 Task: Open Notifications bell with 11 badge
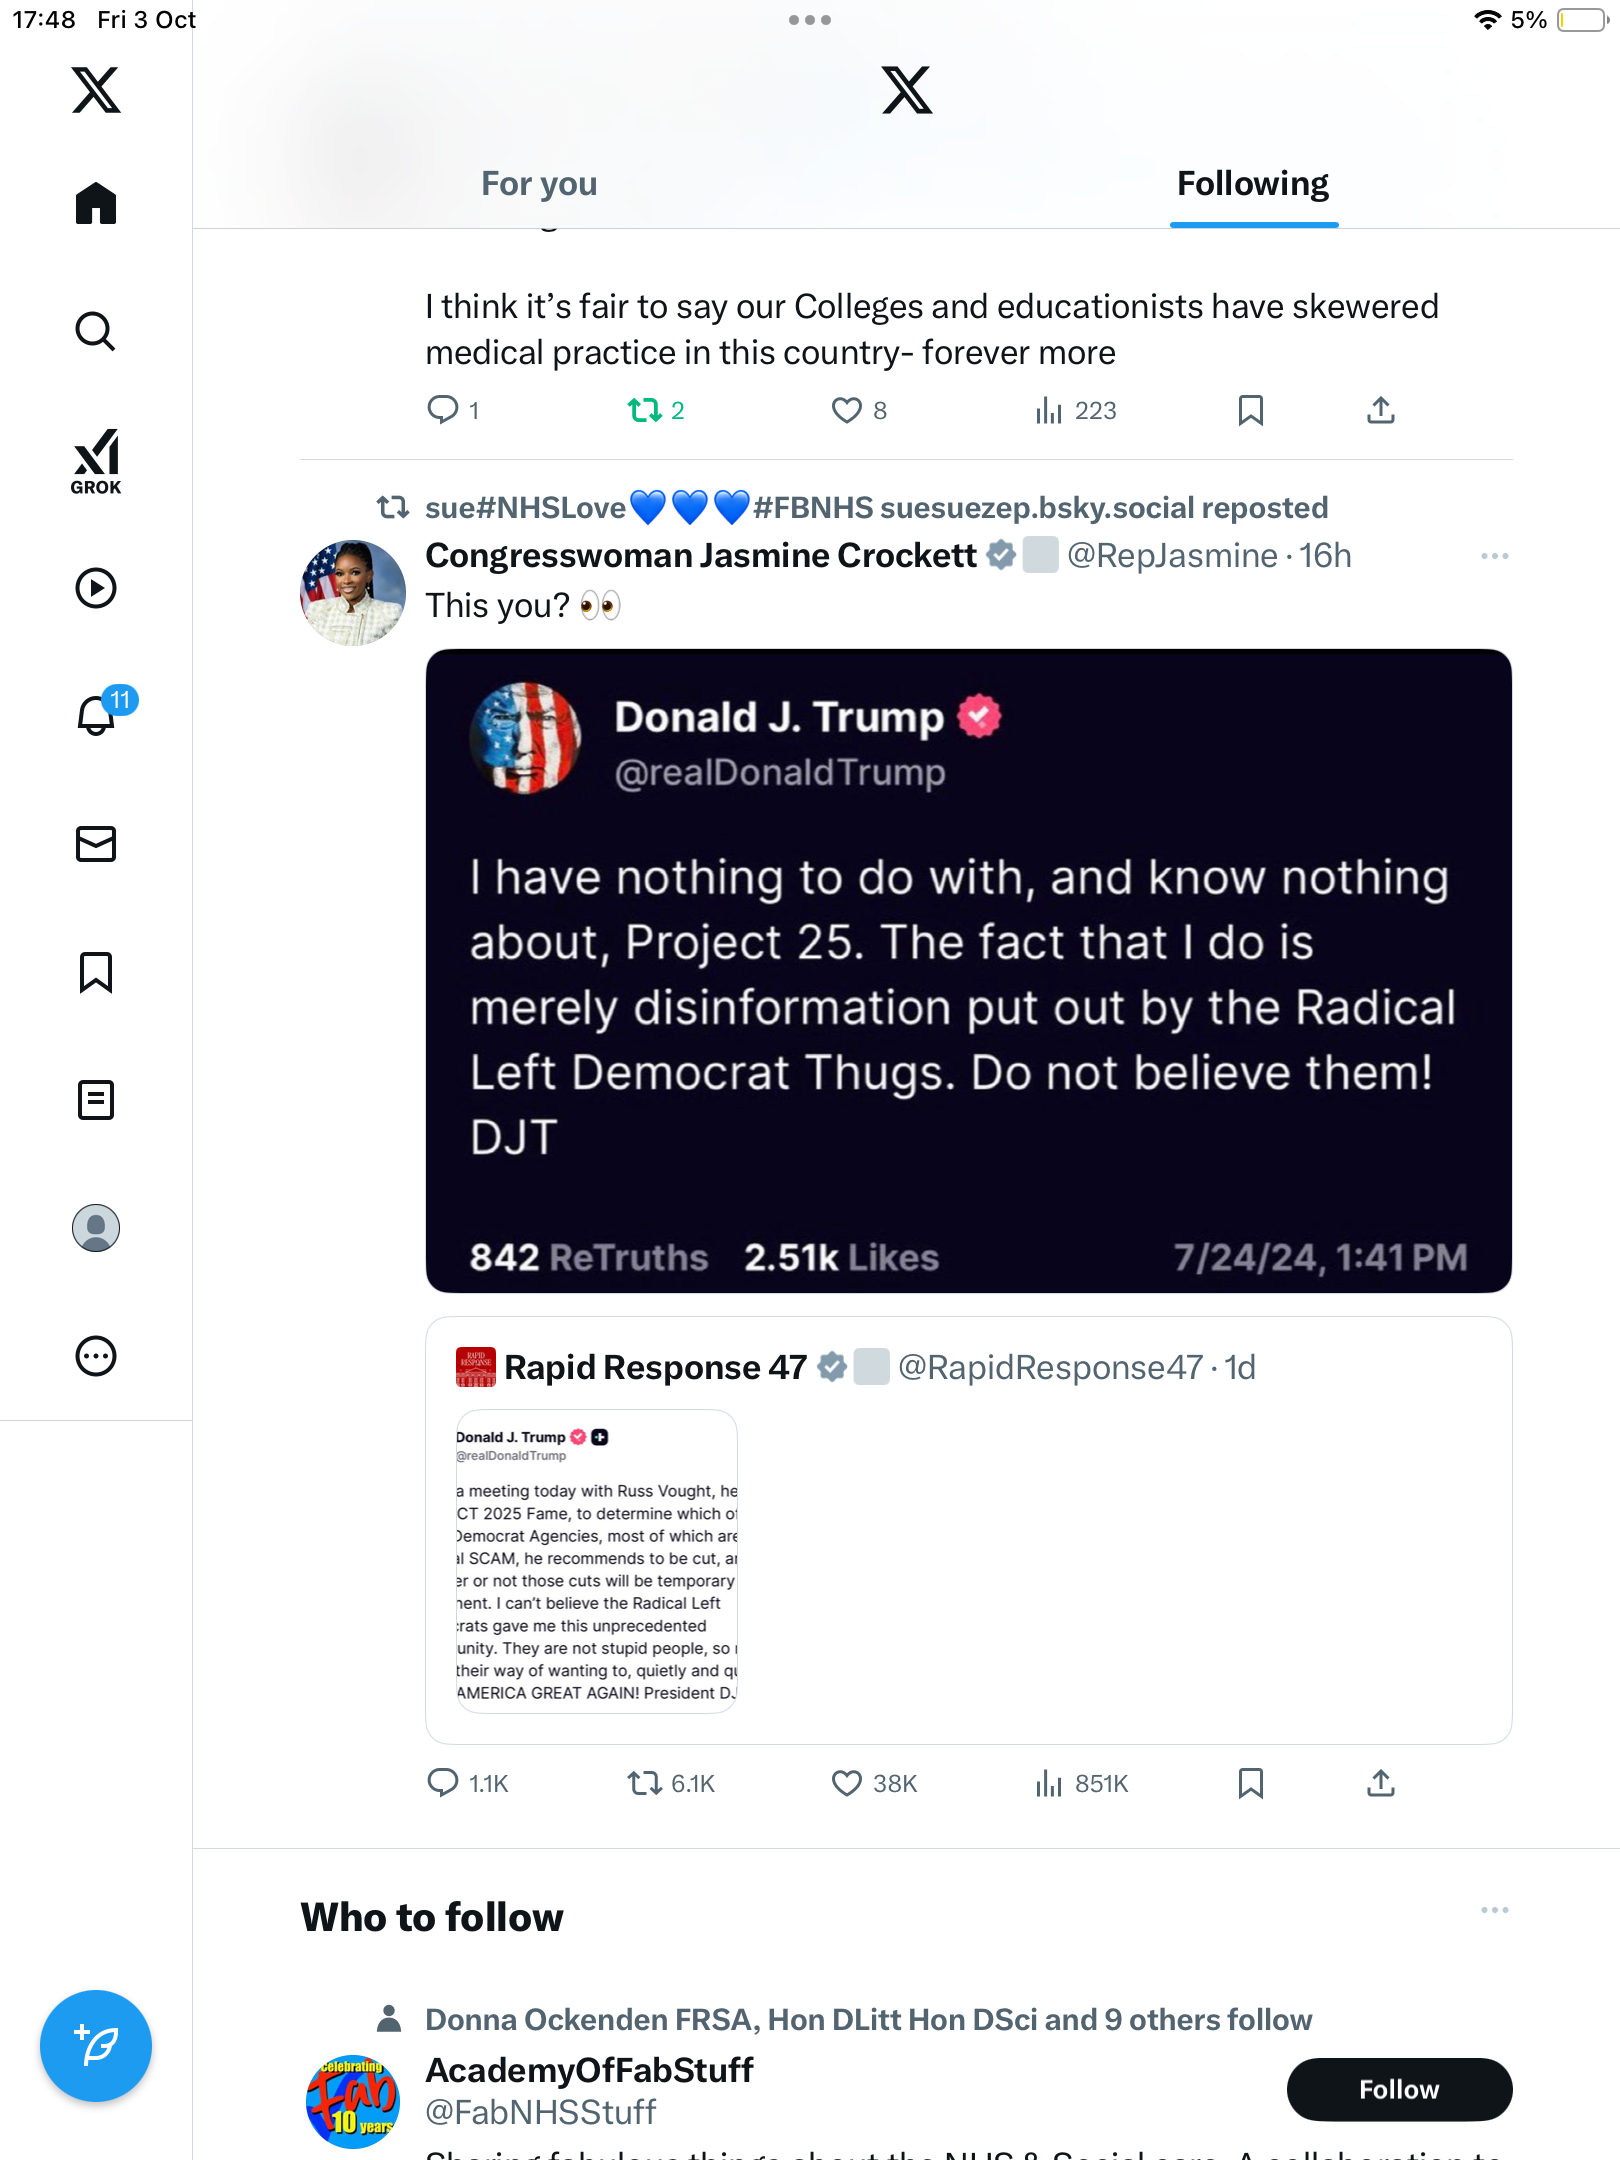(x=98, y=714)
